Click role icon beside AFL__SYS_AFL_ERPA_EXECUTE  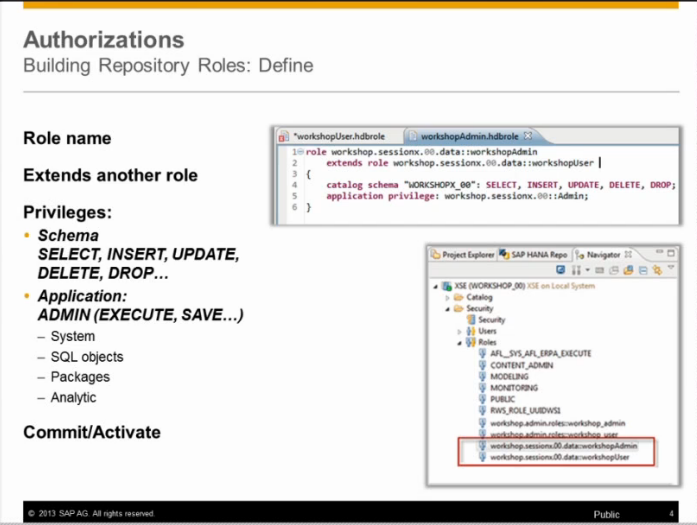[482, 353]
